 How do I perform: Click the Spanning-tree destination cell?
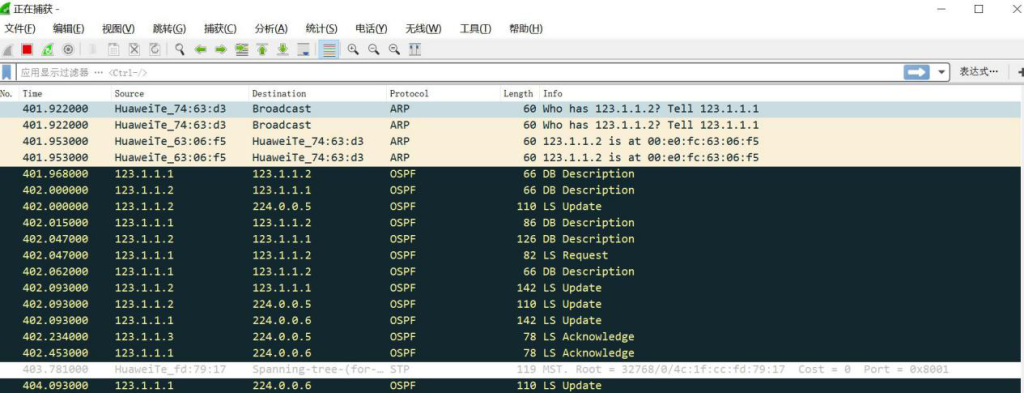317,369
